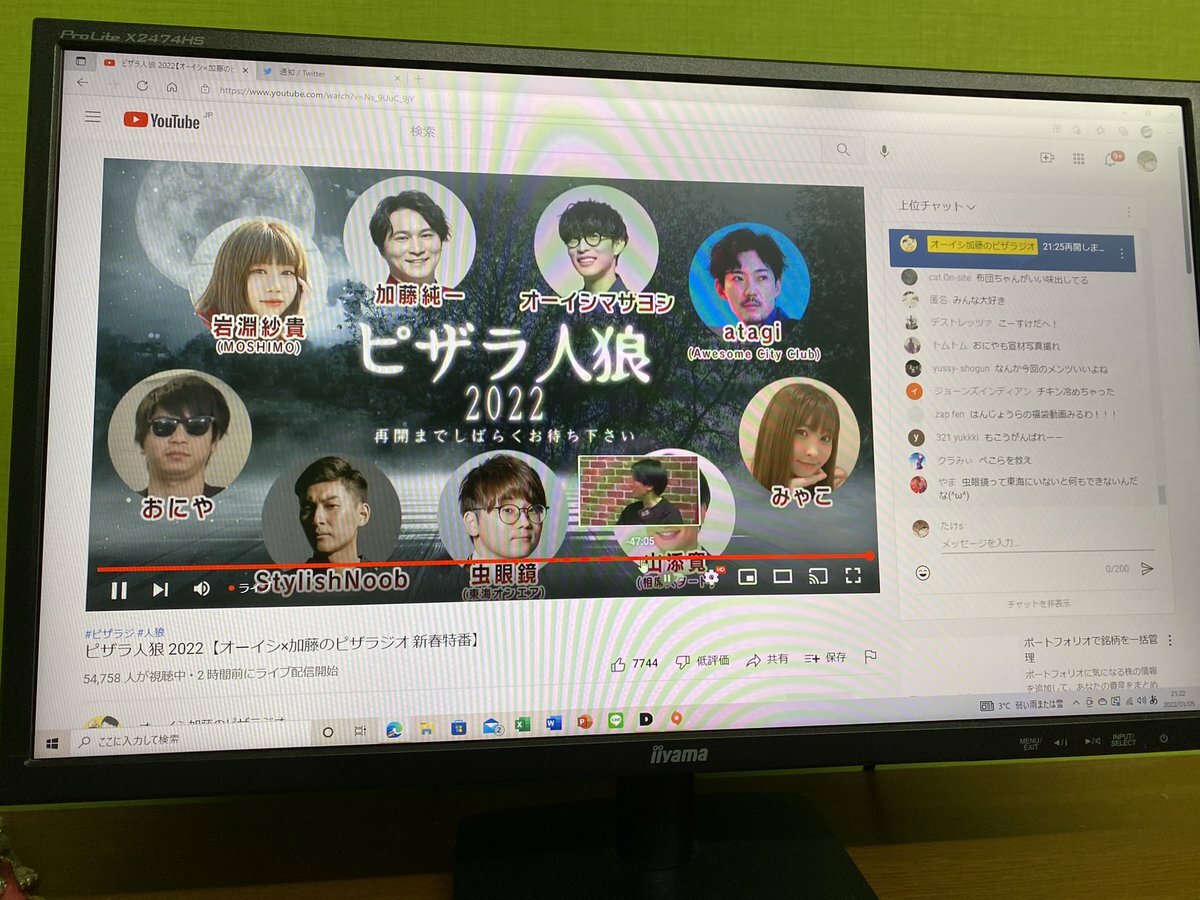1200x900 pixels.
Task: Open YouTube notifications bell
Action: [x=1112, y=158]
